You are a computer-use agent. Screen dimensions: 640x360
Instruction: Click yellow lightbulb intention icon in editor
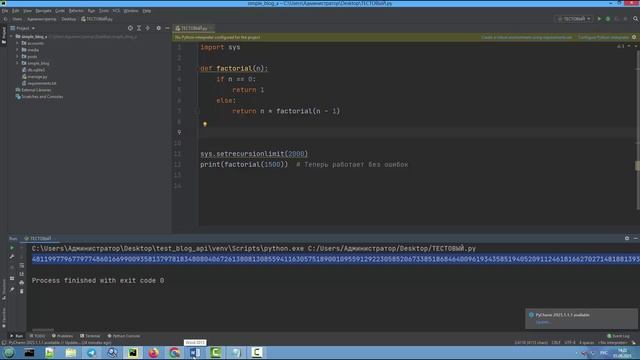pos(205,124)
